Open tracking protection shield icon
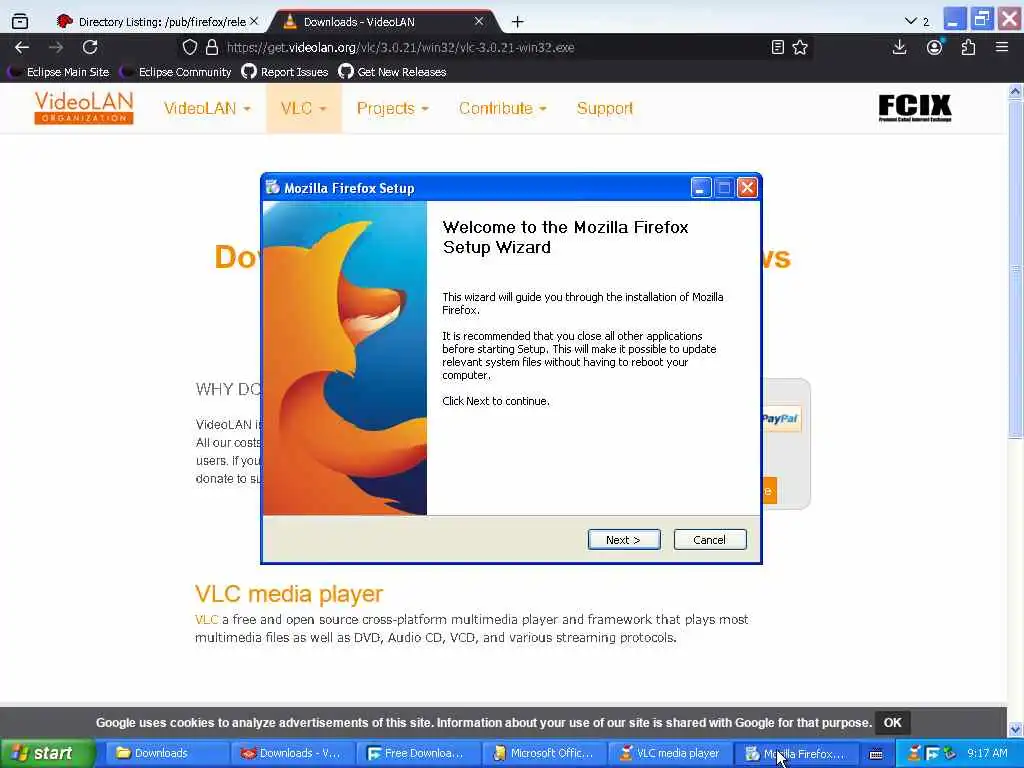Viewport: 1024px width, 768px height. 189,47
